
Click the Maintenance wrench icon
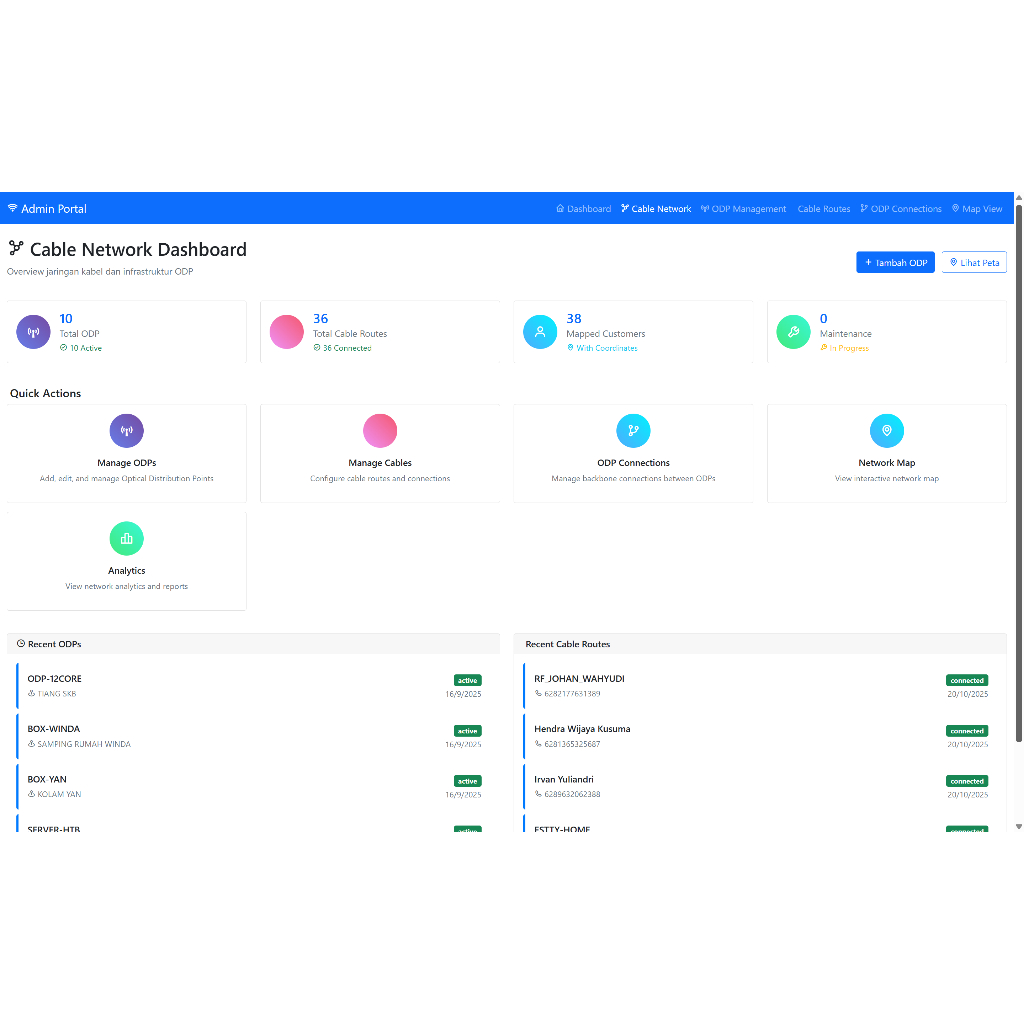tap(793, 332)
